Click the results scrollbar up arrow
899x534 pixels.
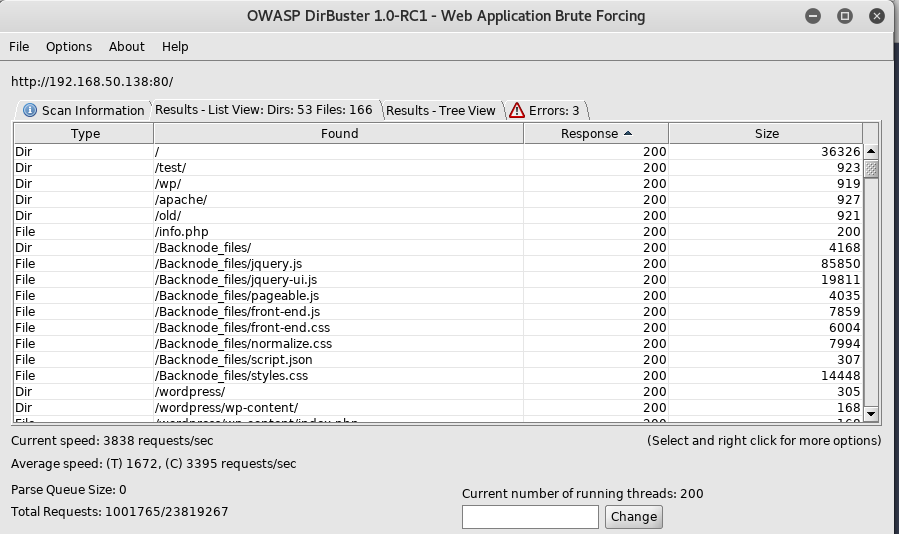871,151
